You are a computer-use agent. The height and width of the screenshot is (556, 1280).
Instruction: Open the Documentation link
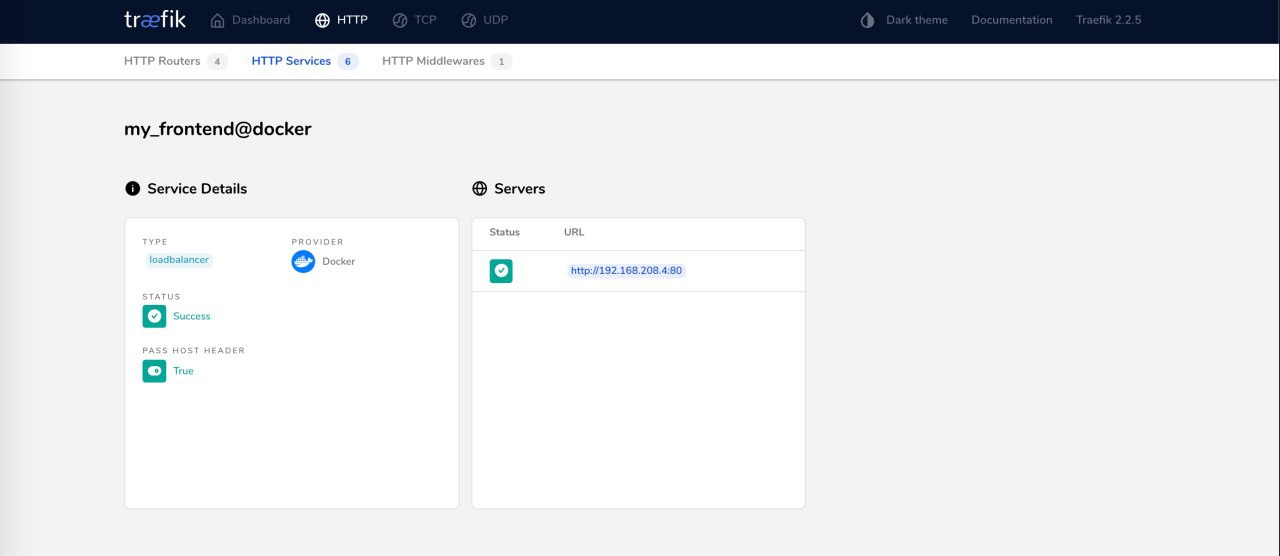point(1012,20)
